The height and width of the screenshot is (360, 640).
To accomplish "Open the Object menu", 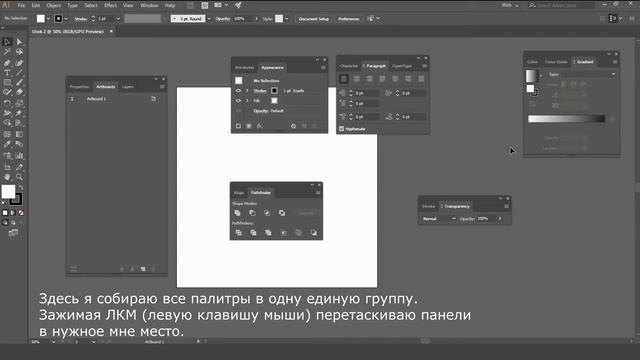I will pos(53,6).
